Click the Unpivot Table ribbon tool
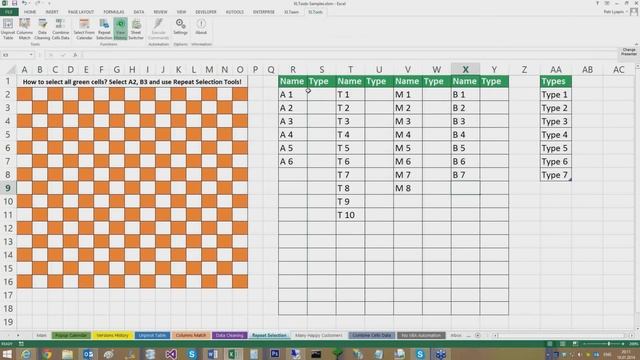This screenshot has height=360, width=640. 8,29
